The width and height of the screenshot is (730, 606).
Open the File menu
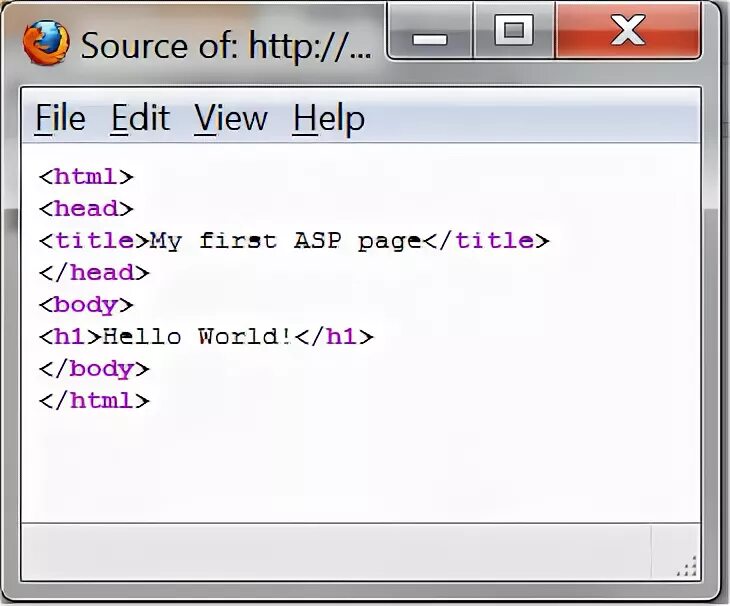[61, 118]
